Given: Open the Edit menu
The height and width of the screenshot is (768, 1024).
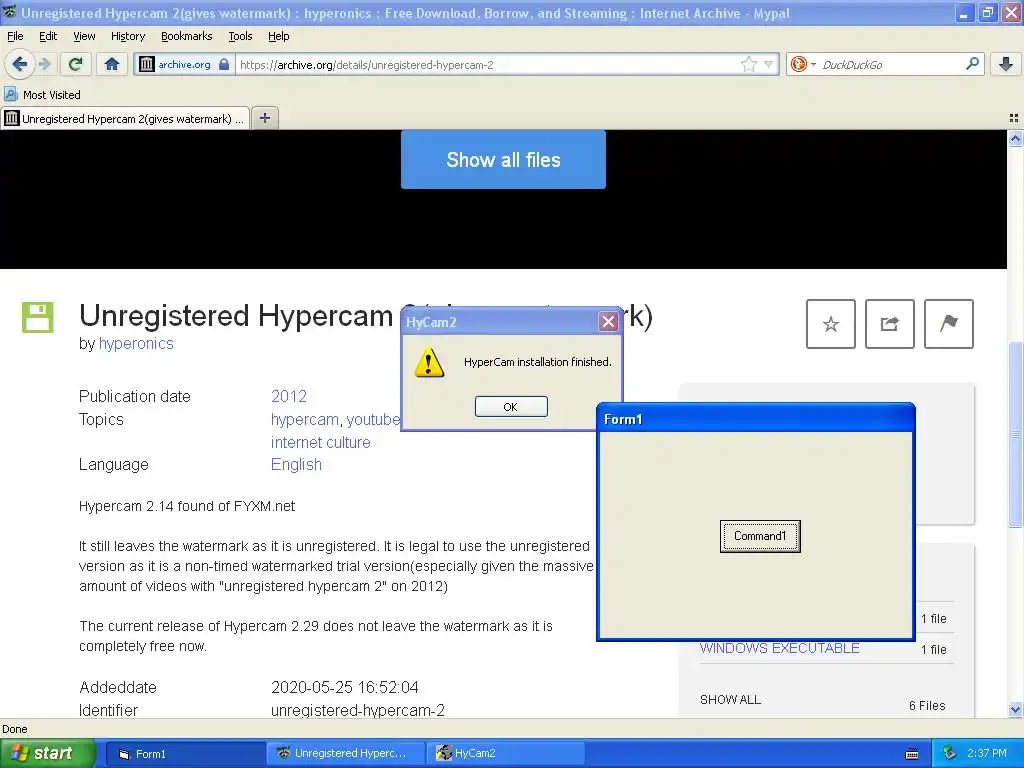Looking at the screenshot, I should 48,36.
